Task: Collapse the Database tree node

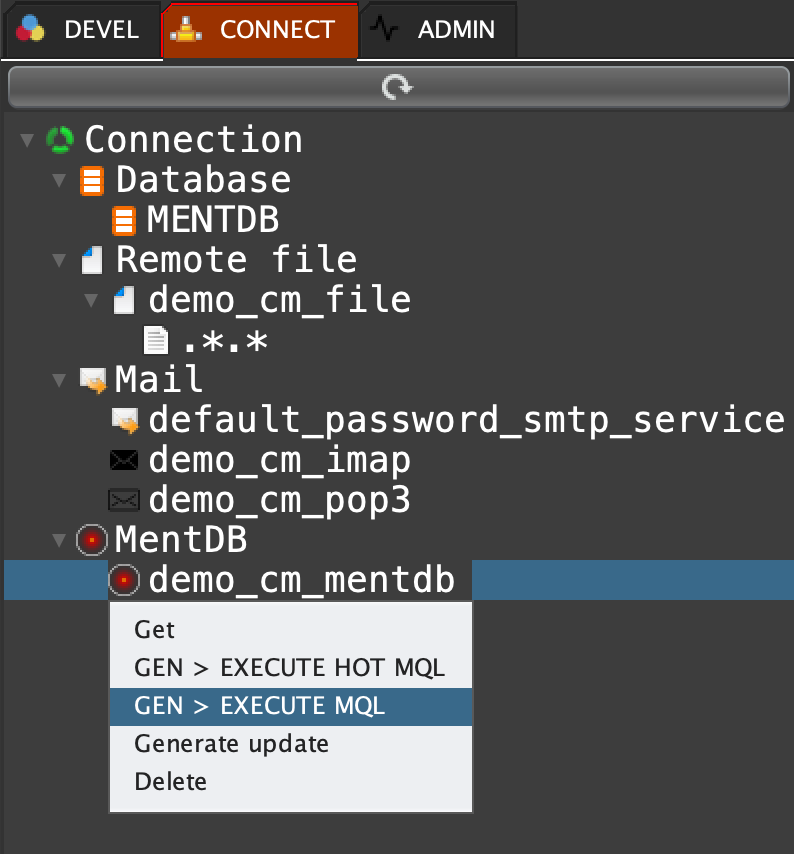Action: click(x=59, y=181)
